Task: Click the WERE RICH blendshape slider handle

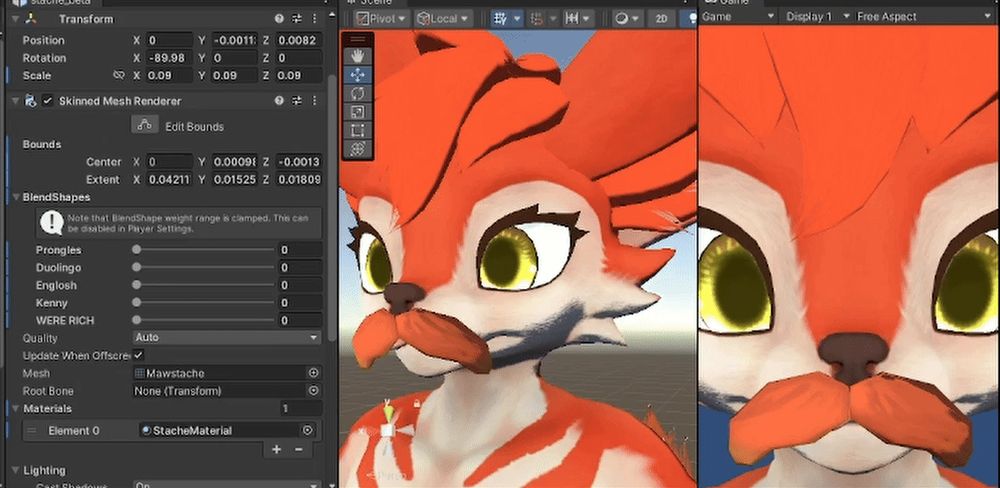Action: point(136,320)
